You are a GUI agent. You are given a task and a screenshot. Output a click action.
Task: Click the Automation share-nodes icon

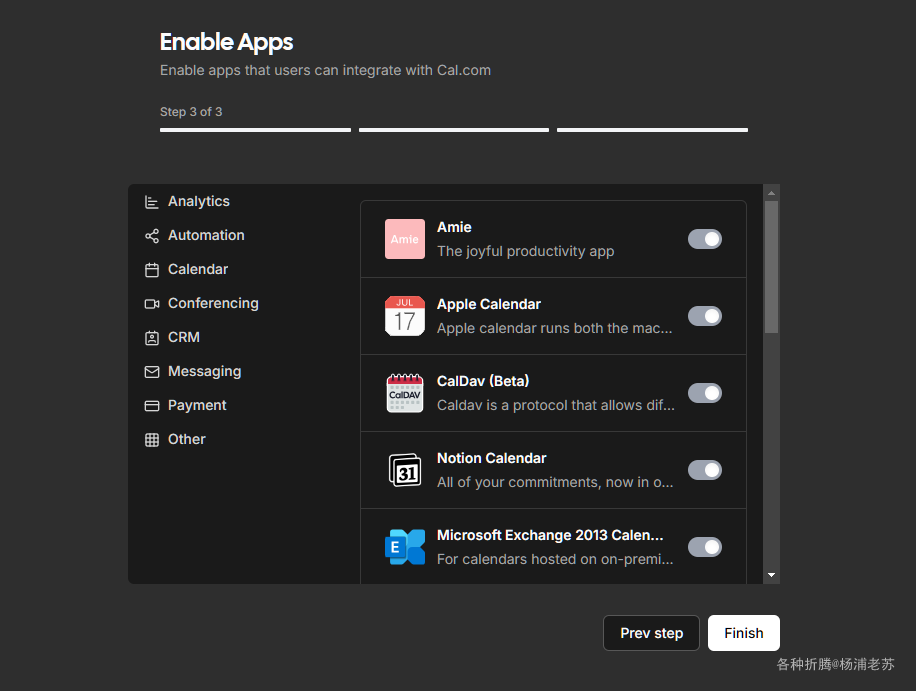tap(152, 236)
